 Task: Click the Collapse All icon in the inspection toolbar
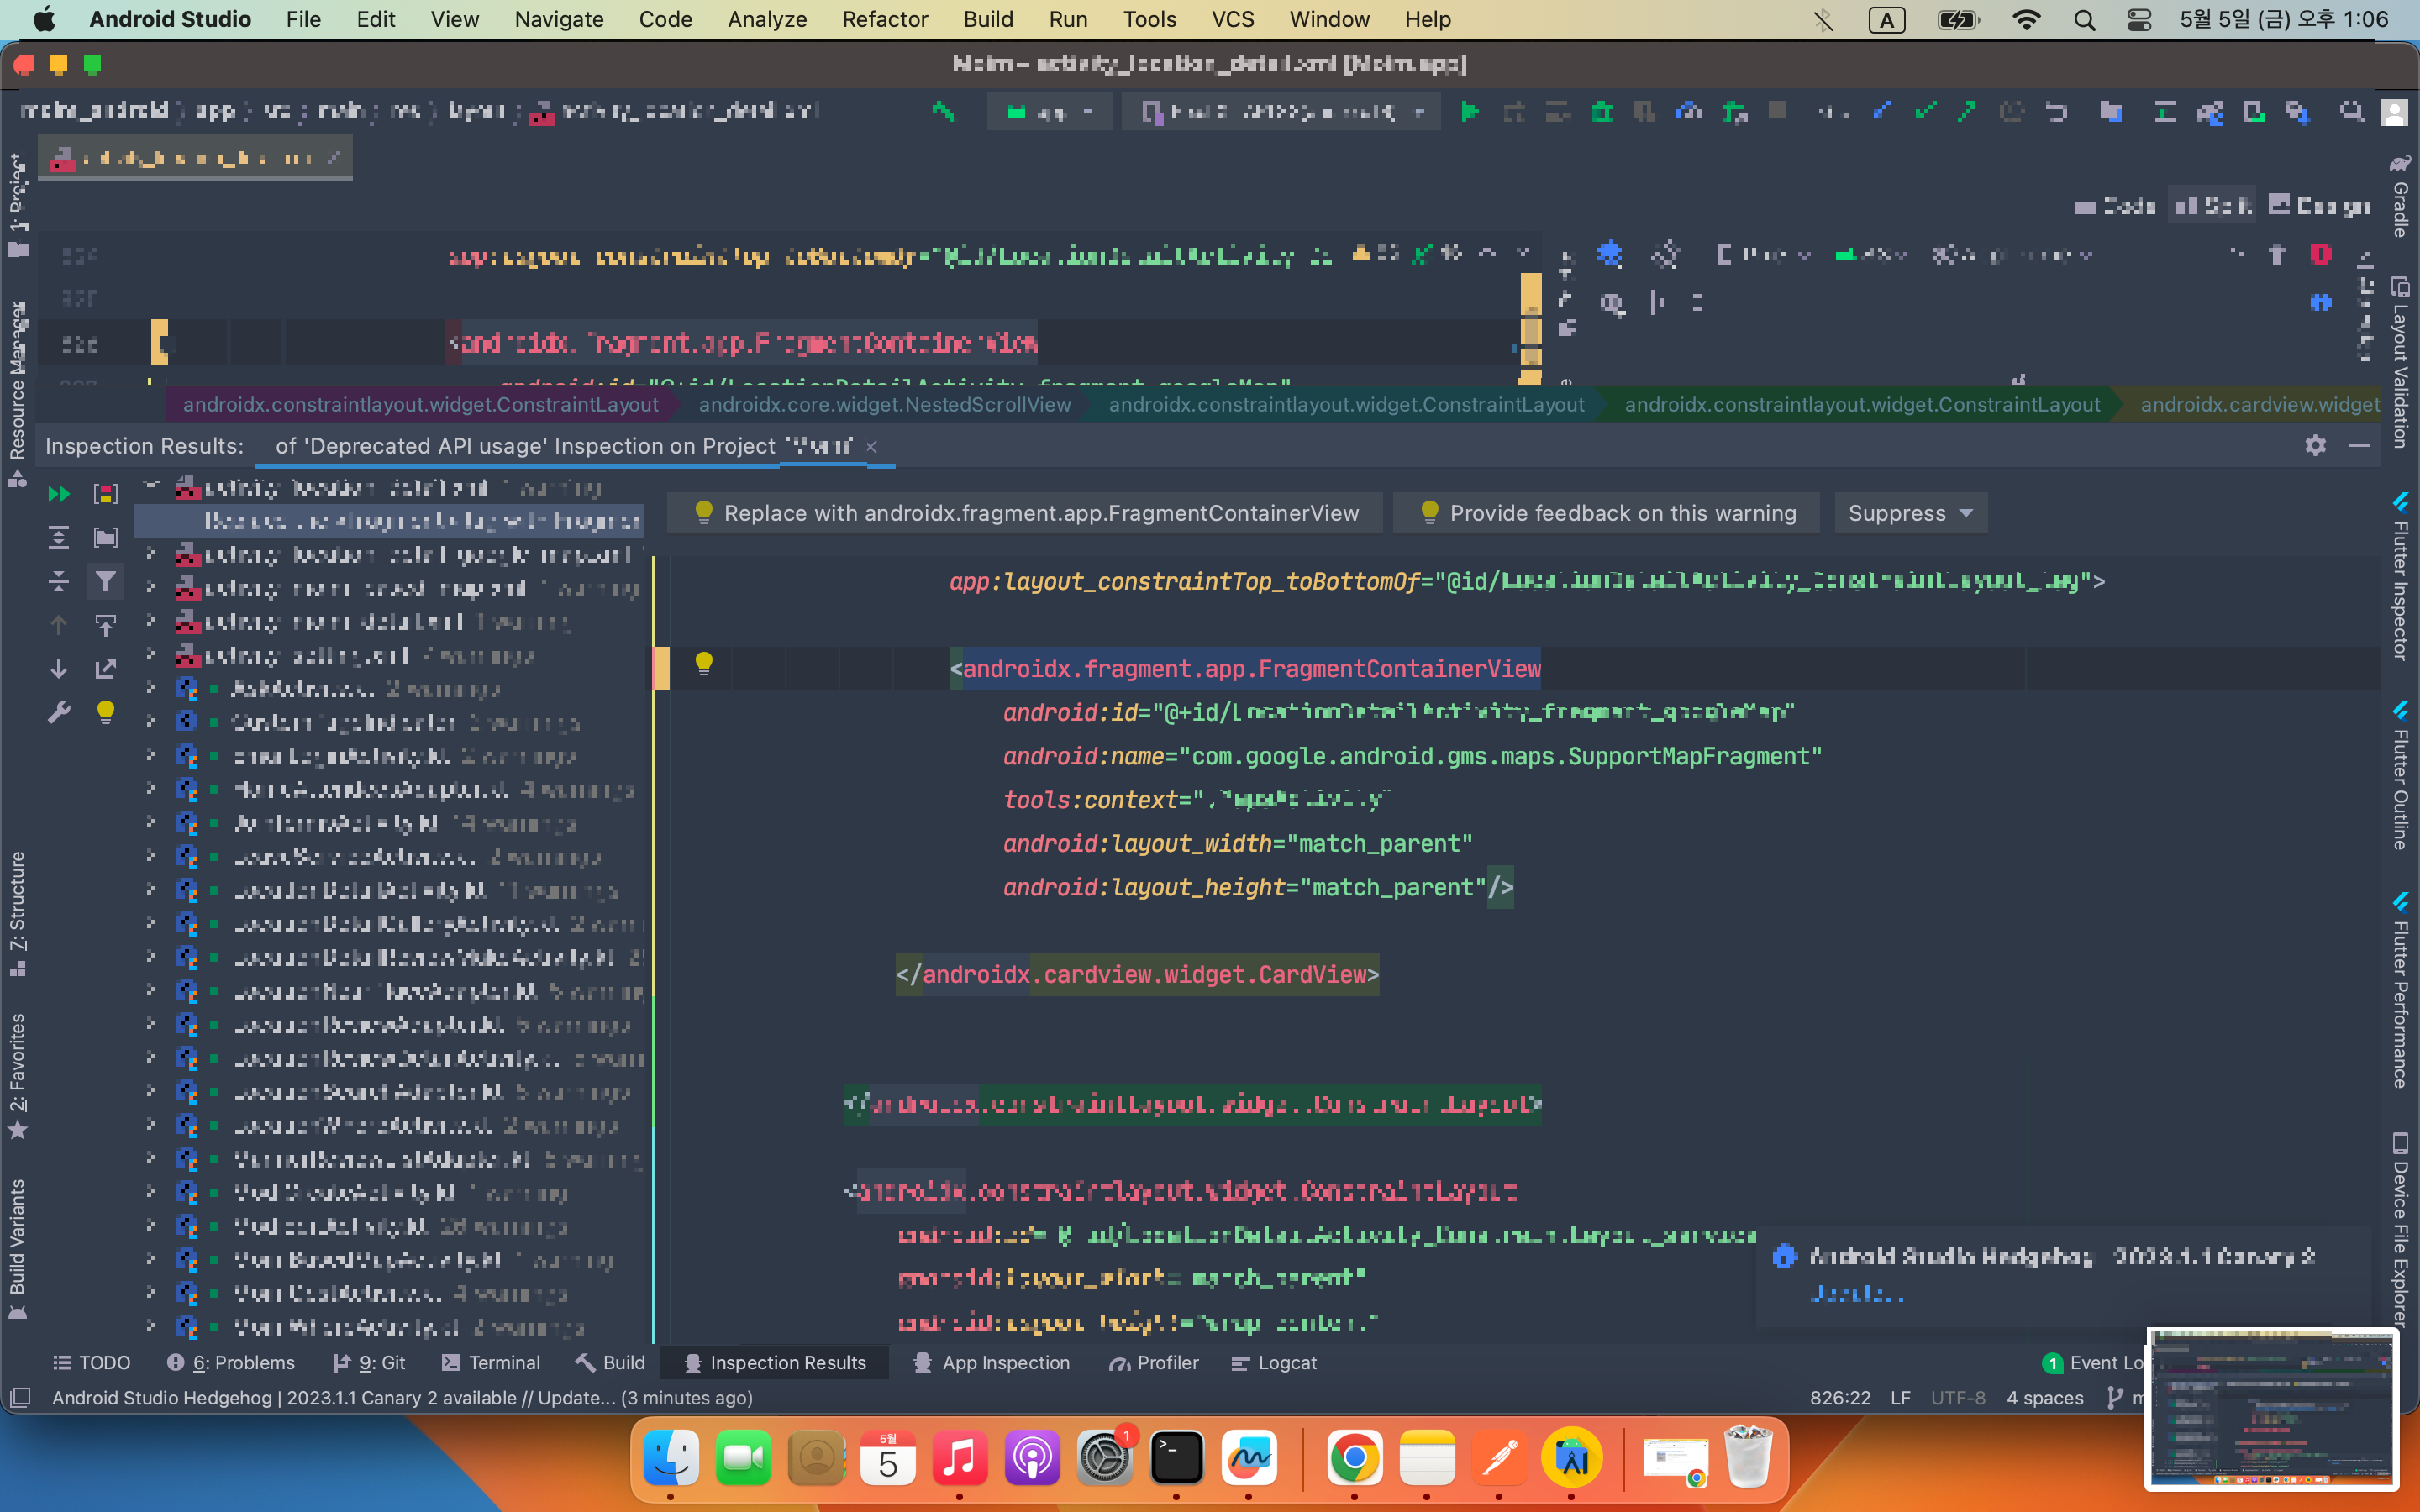[x=59, y=582]
